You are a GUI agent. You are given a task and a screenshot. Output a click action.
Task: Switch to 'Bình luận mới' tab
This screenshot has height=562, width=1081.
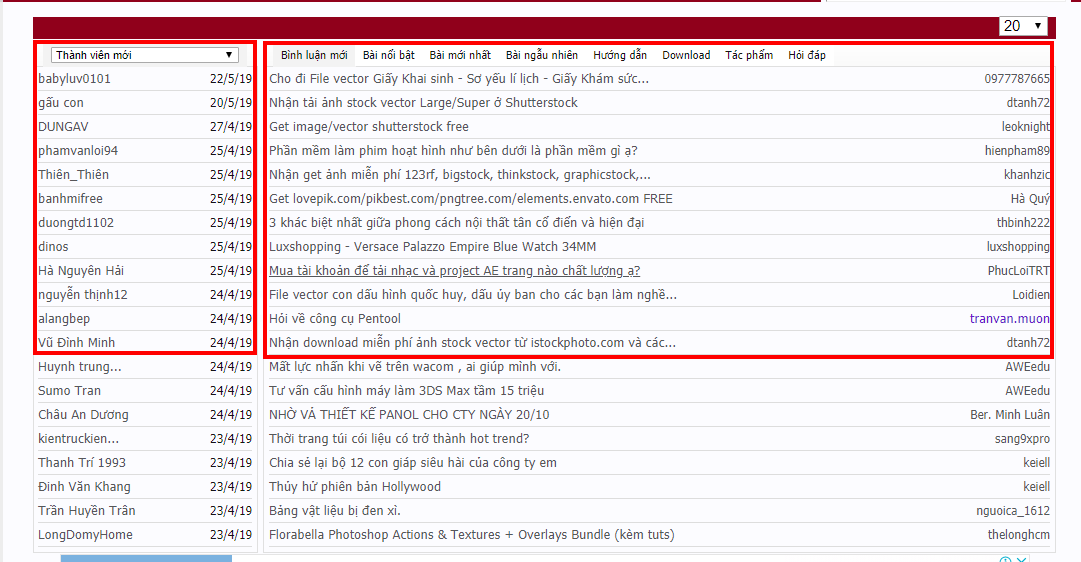[314, 55]
